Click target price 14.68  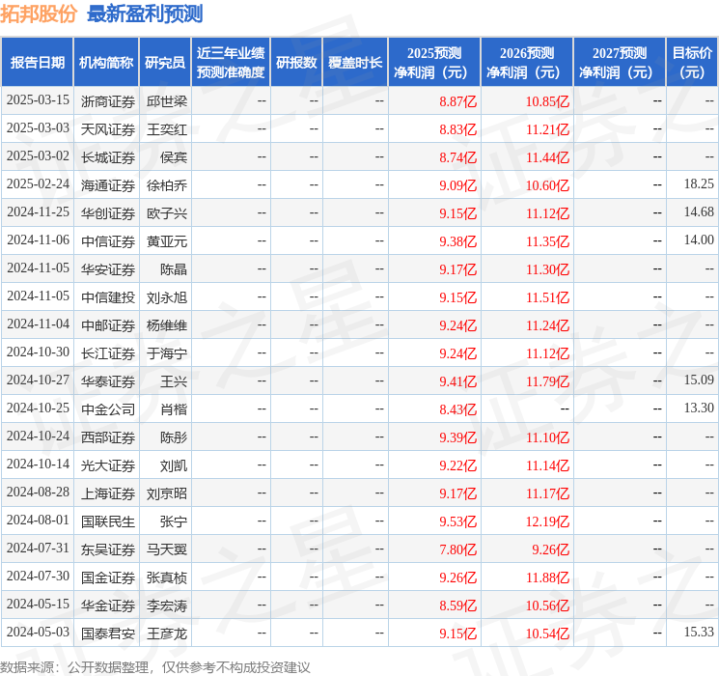(699, 212)
